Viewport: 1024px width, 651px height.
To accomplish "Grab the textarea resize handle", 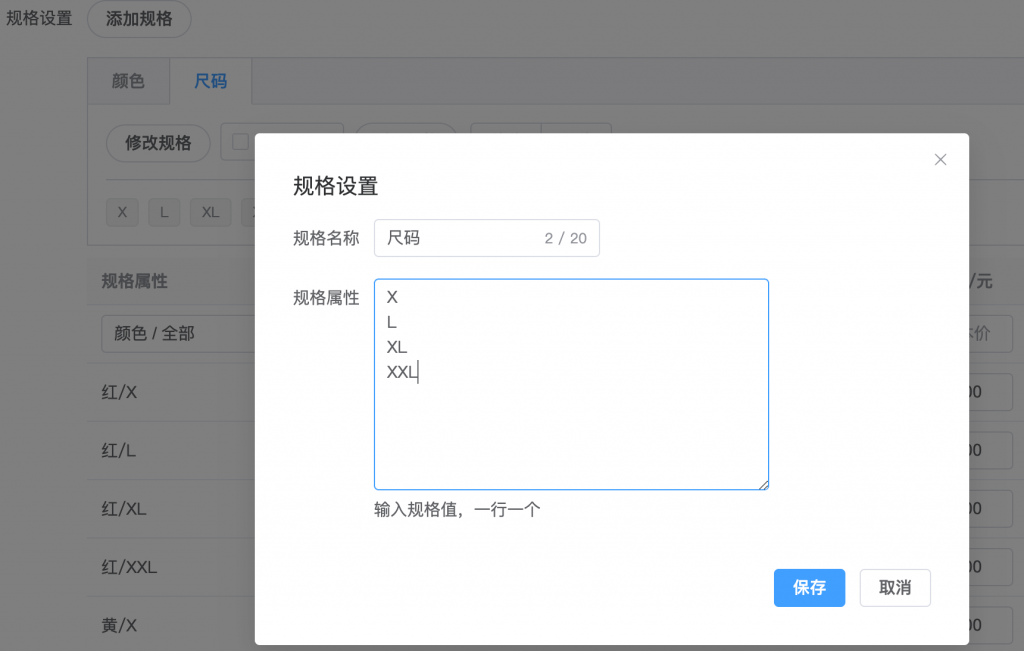I will (763, 484).
